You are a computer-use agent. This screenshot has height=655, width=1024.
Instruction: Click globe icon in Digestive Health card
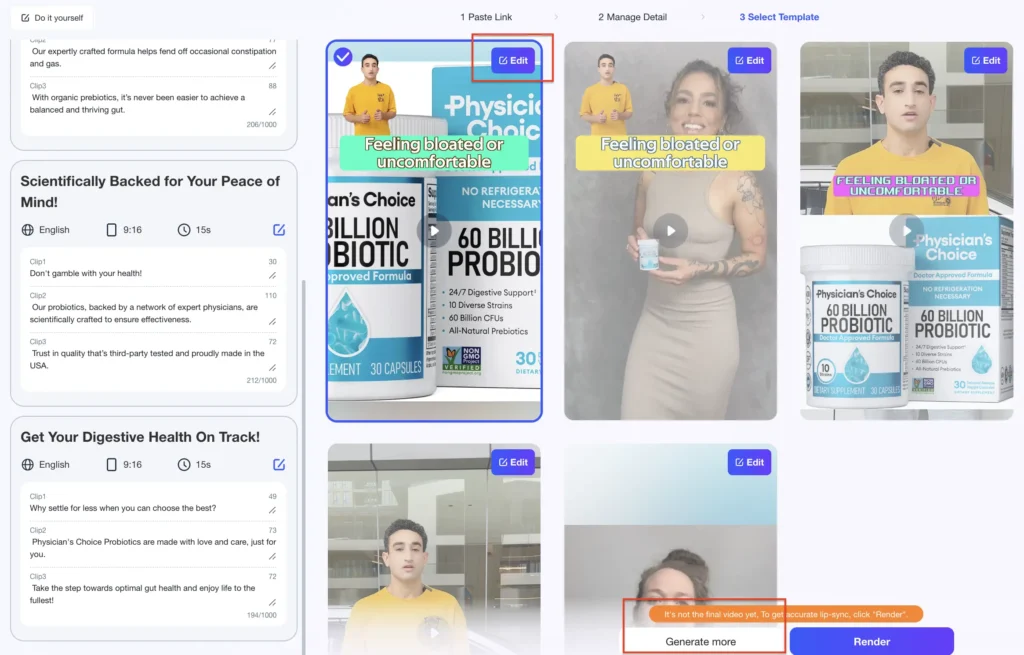click(x=27, y=464)
